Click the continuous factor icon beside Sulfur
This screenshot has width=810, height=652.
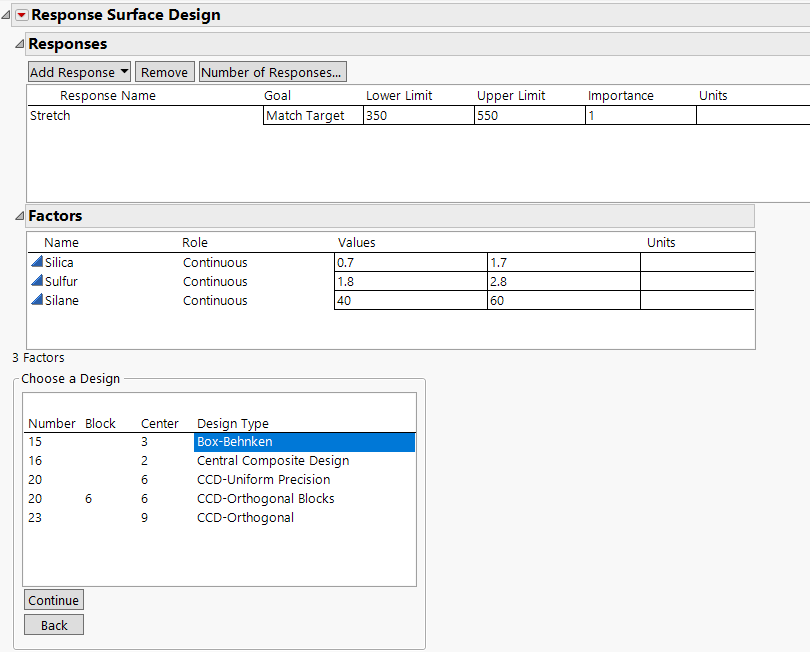tap(36, 281)
